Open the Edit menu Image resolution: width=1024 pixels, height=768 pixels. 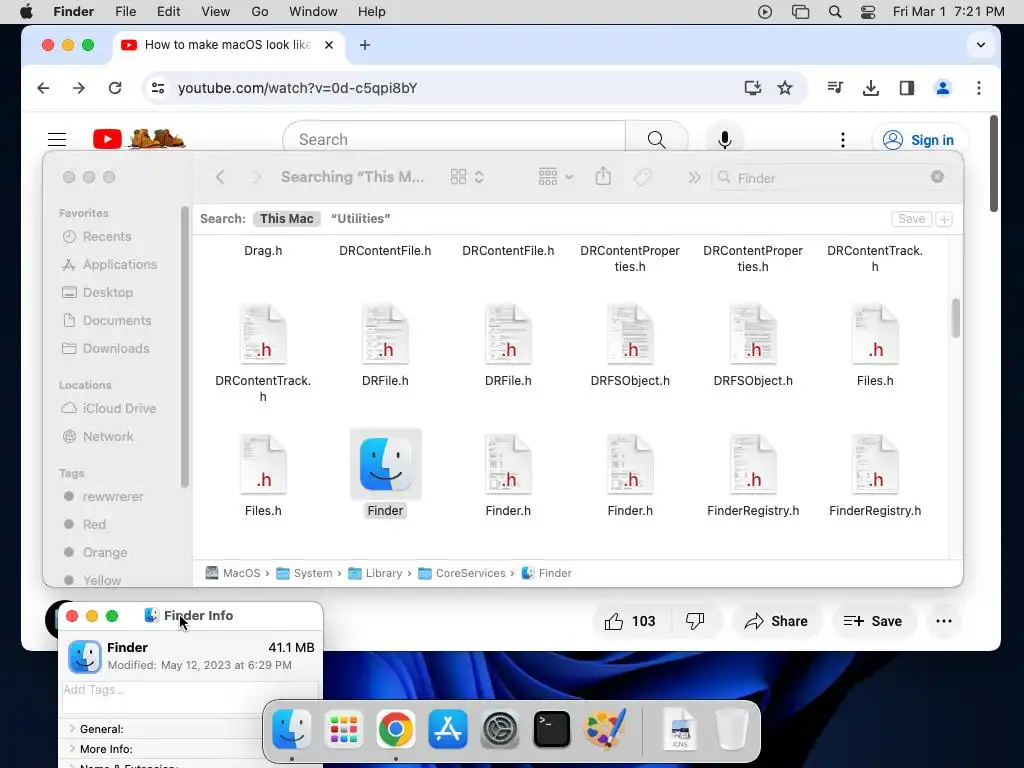pyautogui.click(x=168, y=12)
